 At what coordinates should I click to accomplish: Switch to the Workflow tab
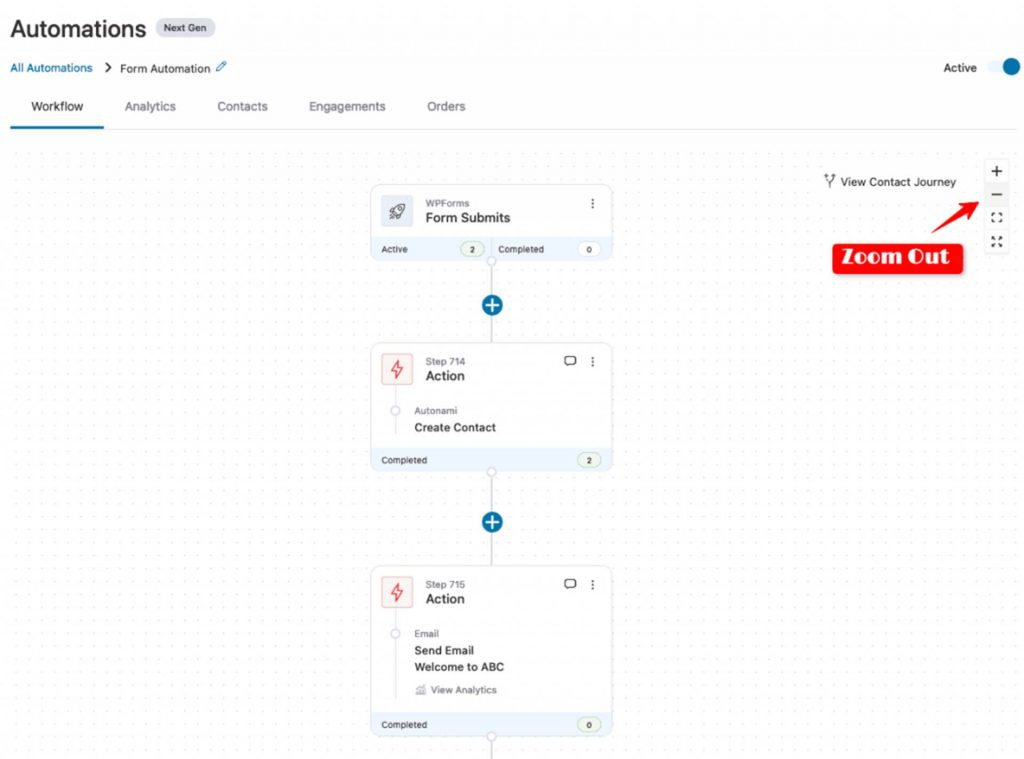click(x=57, y=106)
